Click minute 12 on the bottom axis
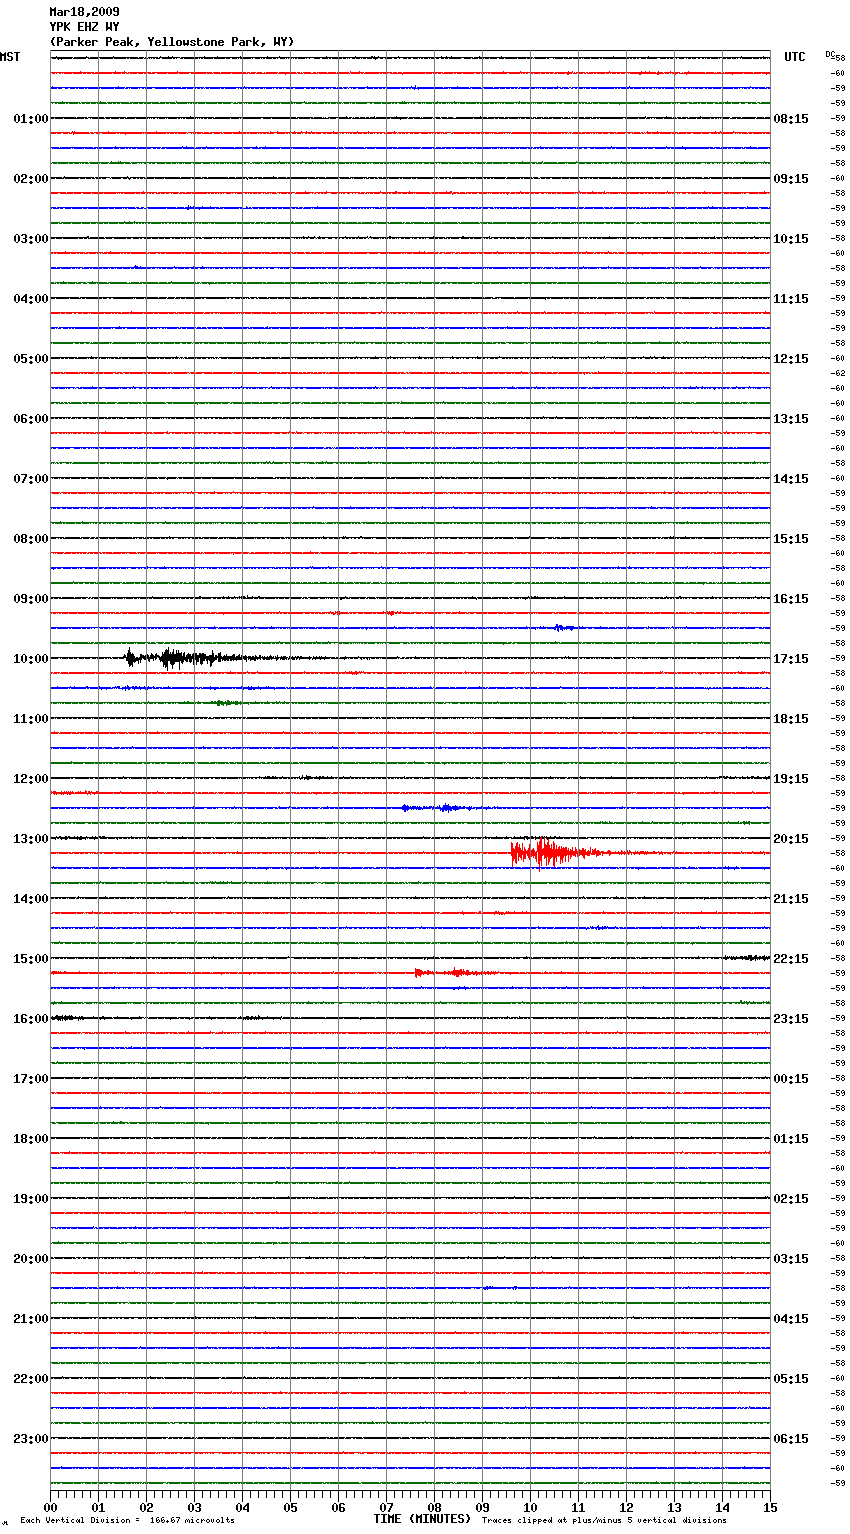 click(626, 1506)
